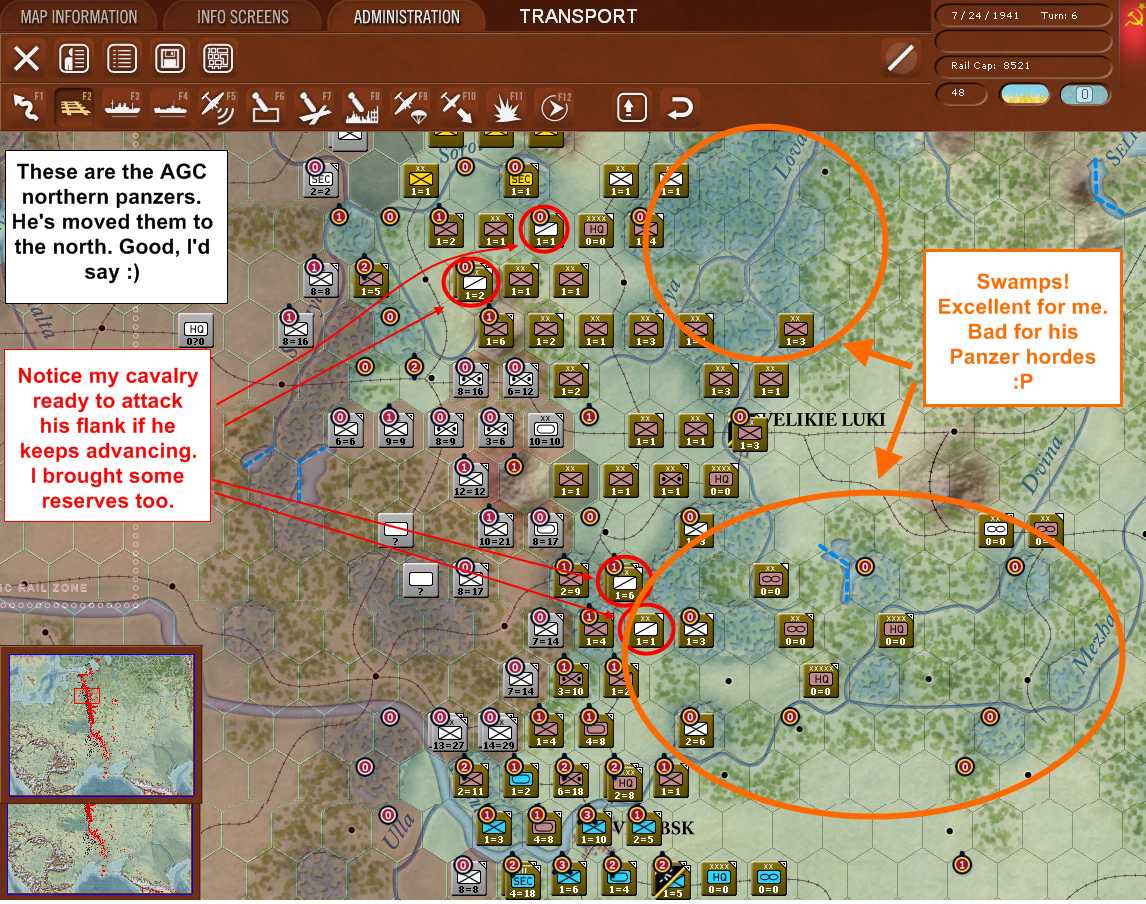The image size is (1146, 904).
Task: Open the Map Information tab
Action: (x=78, y=17)
